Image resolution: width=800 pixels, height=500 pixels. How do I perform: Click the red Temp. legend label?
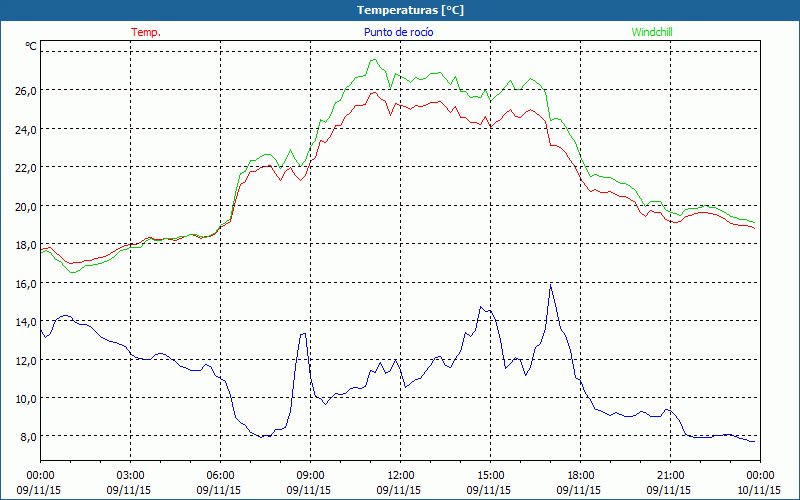(146, 32)
